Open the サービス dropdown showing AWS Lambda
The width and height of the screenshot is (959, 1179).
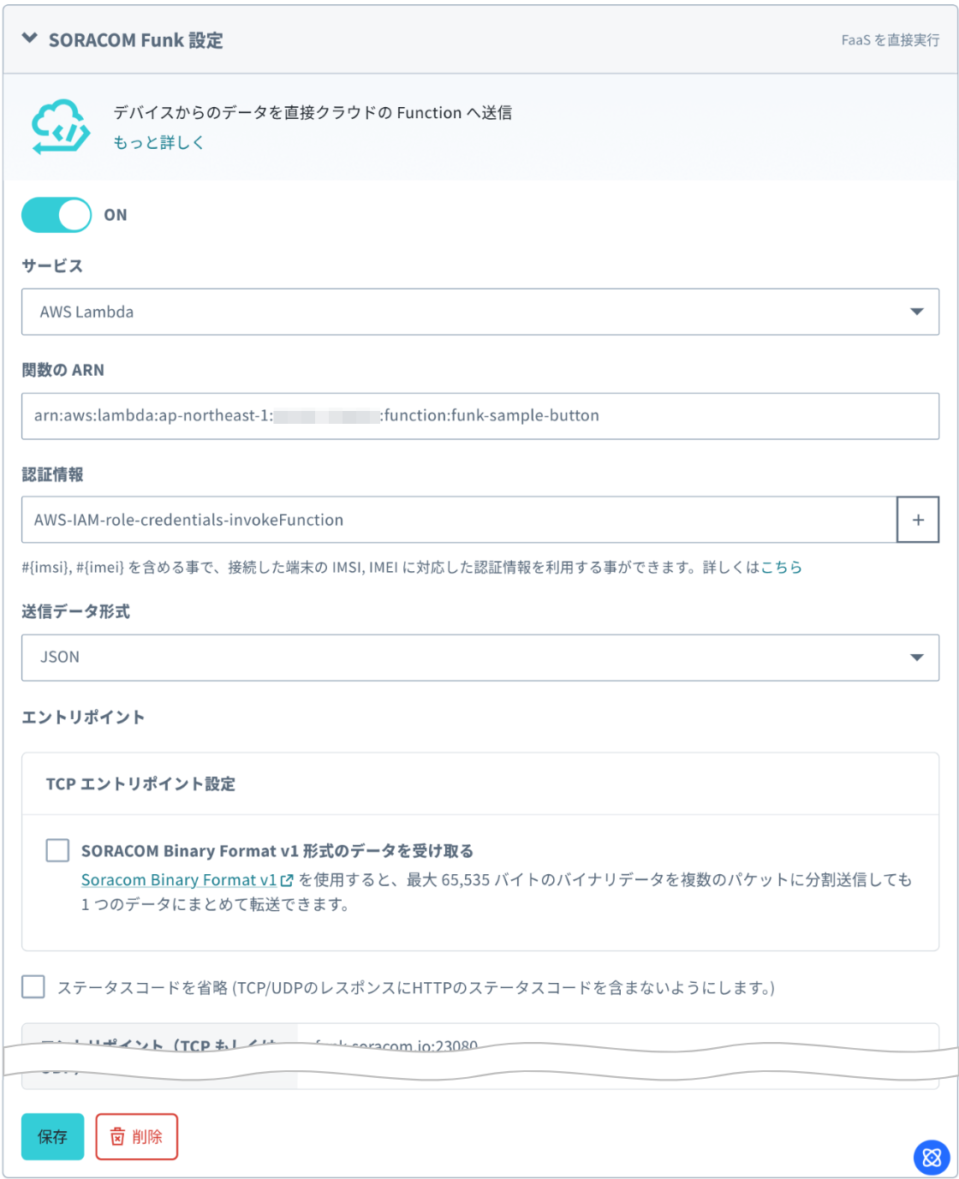click(480, 312)
